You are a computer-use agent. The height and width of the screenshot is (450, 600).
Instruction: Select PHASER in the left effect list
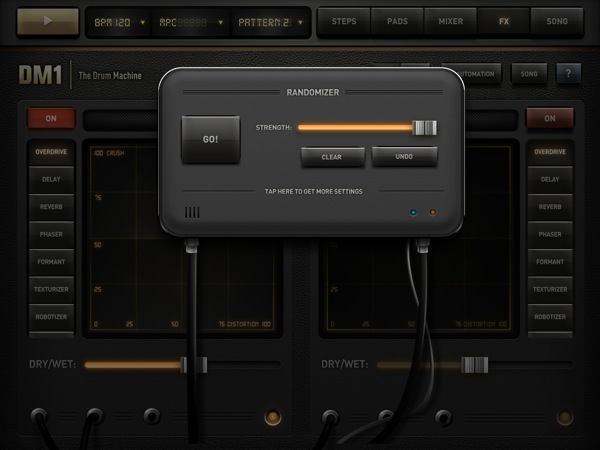[x=51, y=235]
